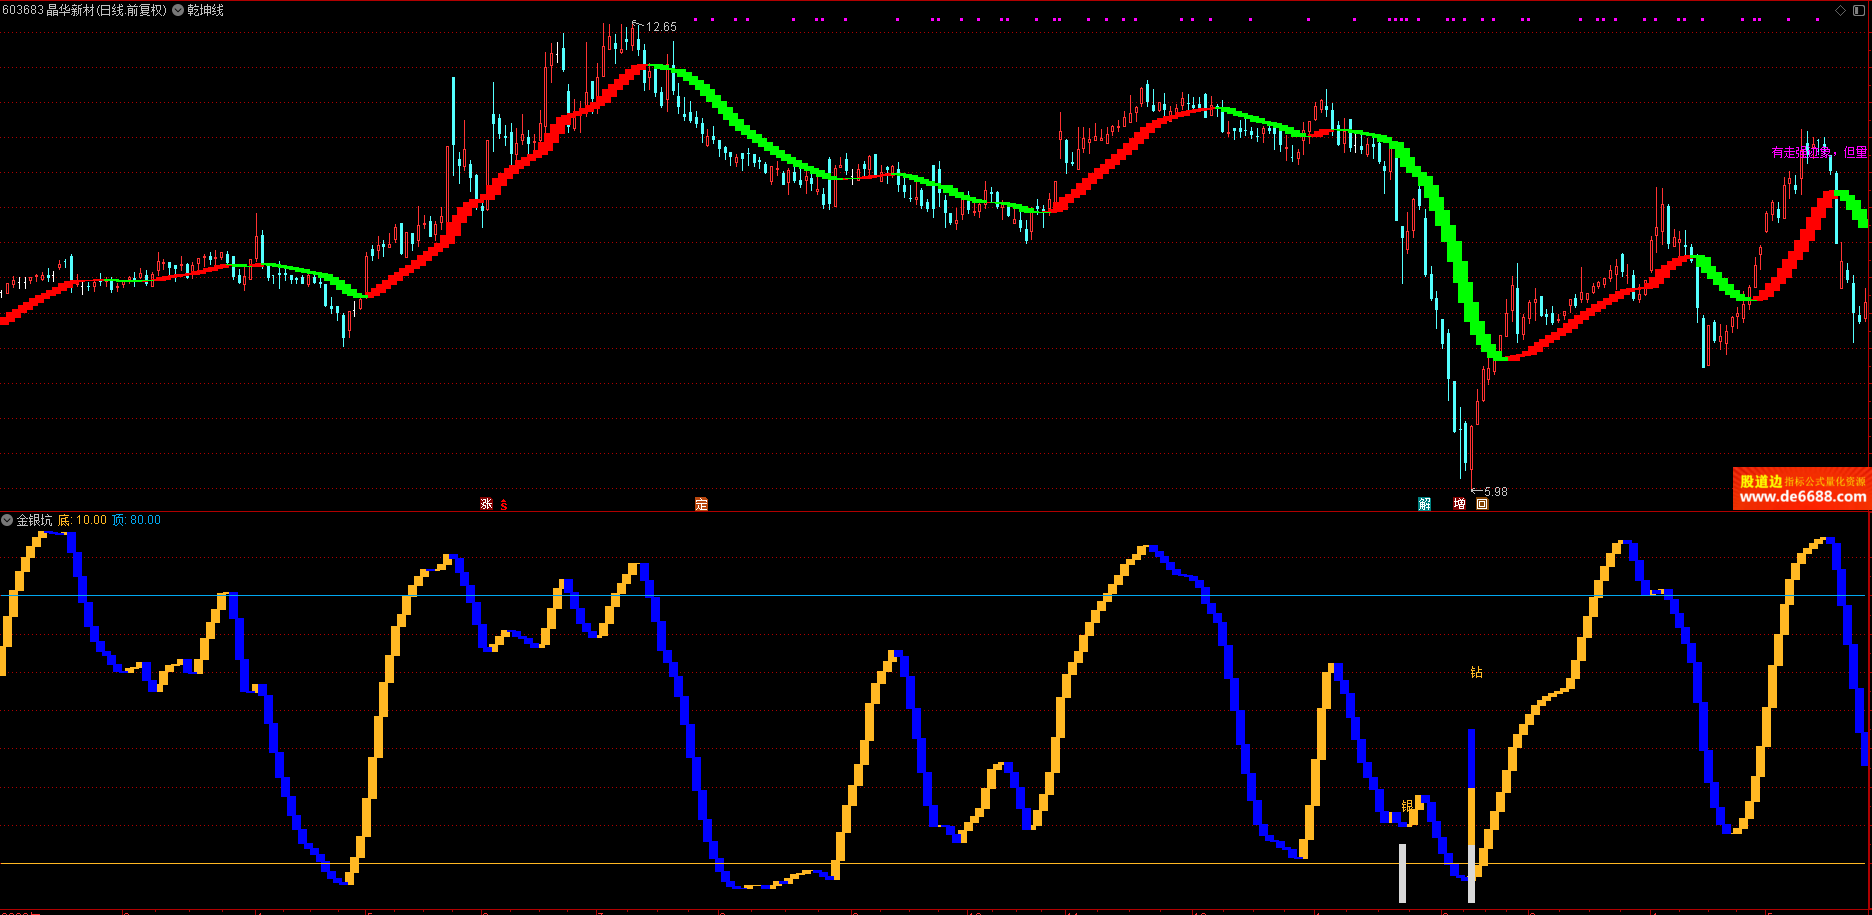Click the dark red 增 event marker icon

(1460, 504)
